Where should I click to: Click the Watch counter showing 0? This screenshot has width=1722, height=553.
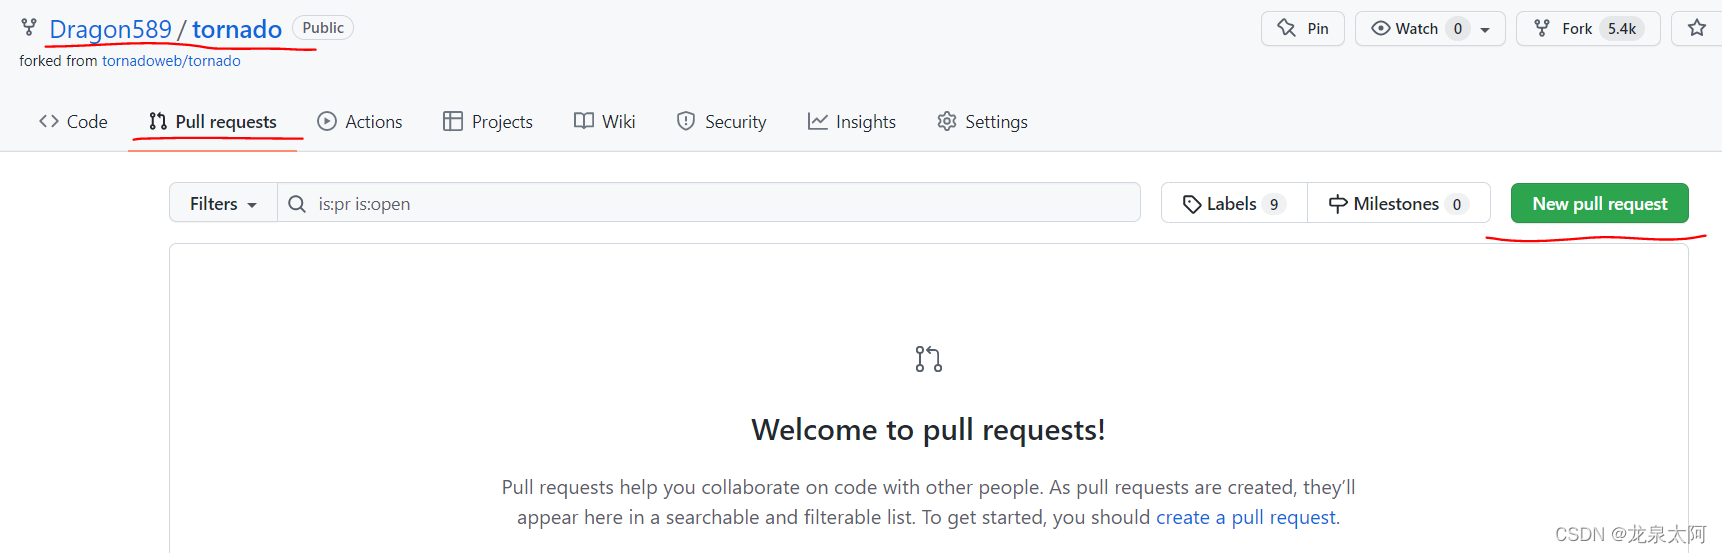(x=1458, y=28)
